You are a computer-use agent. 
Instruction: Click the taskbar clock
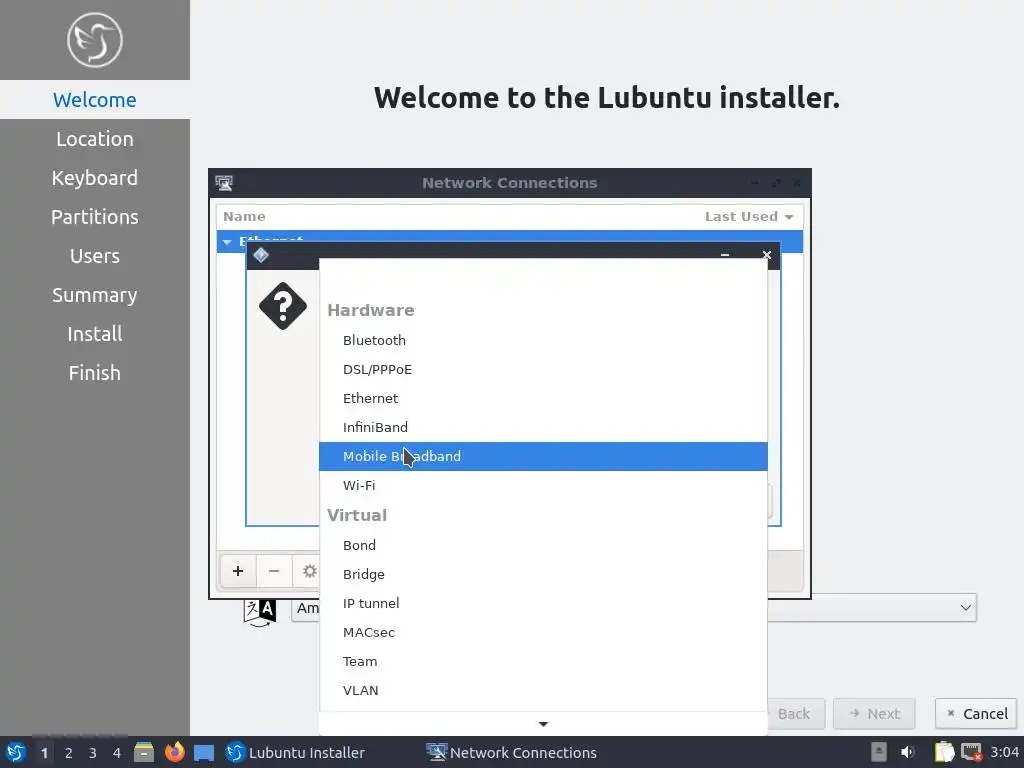pyautogui.click(x=1004, y=752)
